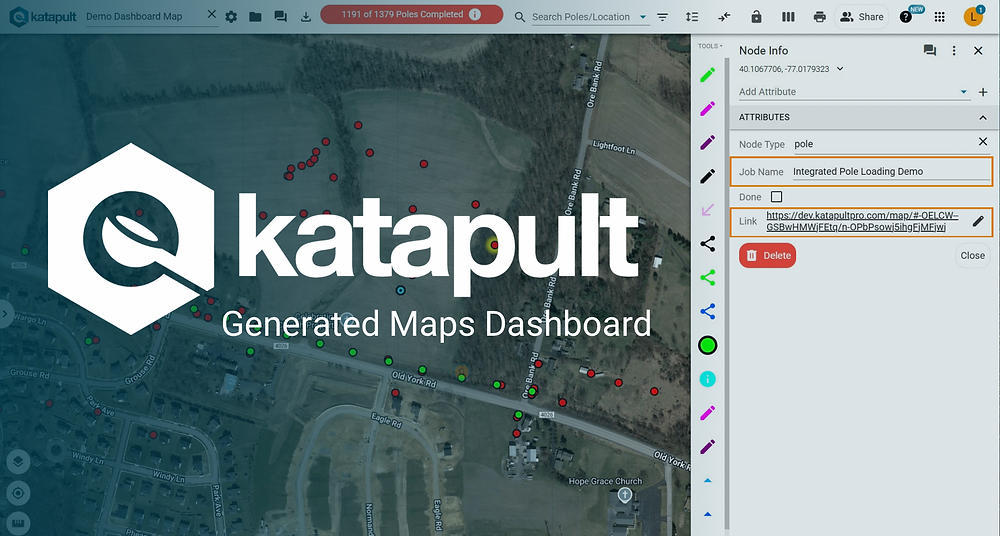
Task: Print the map with printer icon
Action: [x=820, y=17]
